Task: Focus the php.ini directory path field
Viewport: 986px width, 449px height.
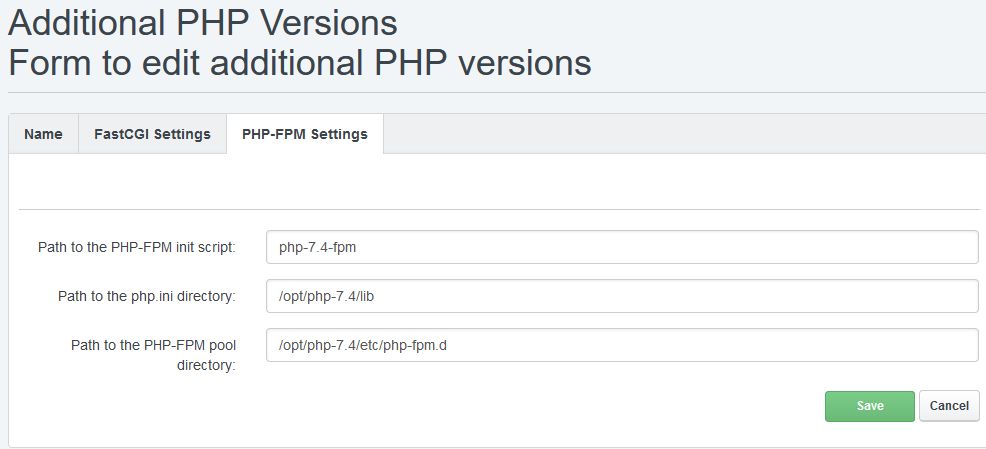Action: click(x=622, y=296)
